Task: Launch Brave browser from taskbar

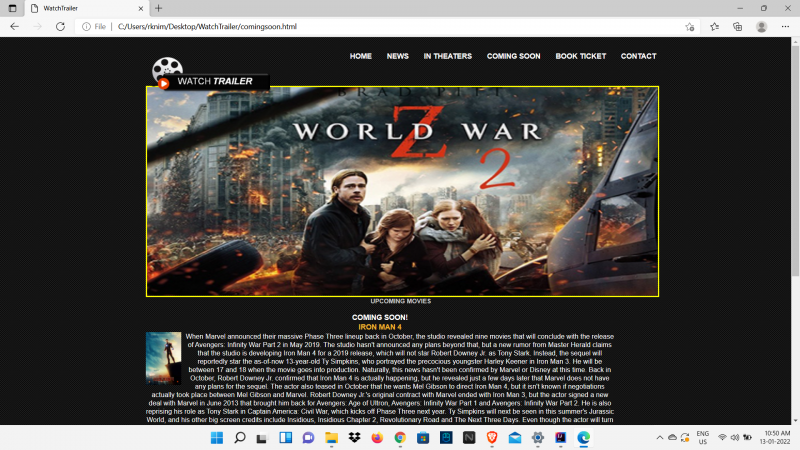Action: [x=492, y=438]
